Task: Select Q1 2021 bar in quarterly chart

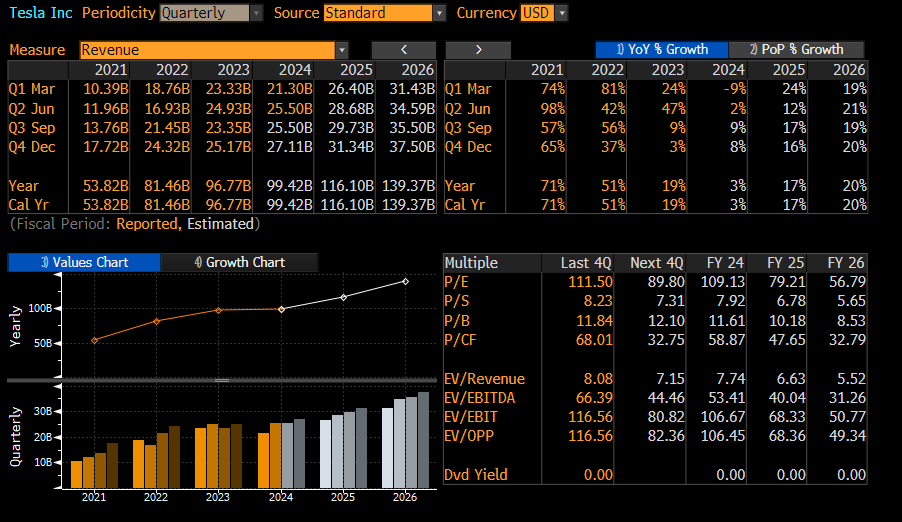Action: (x=77, y=475)
